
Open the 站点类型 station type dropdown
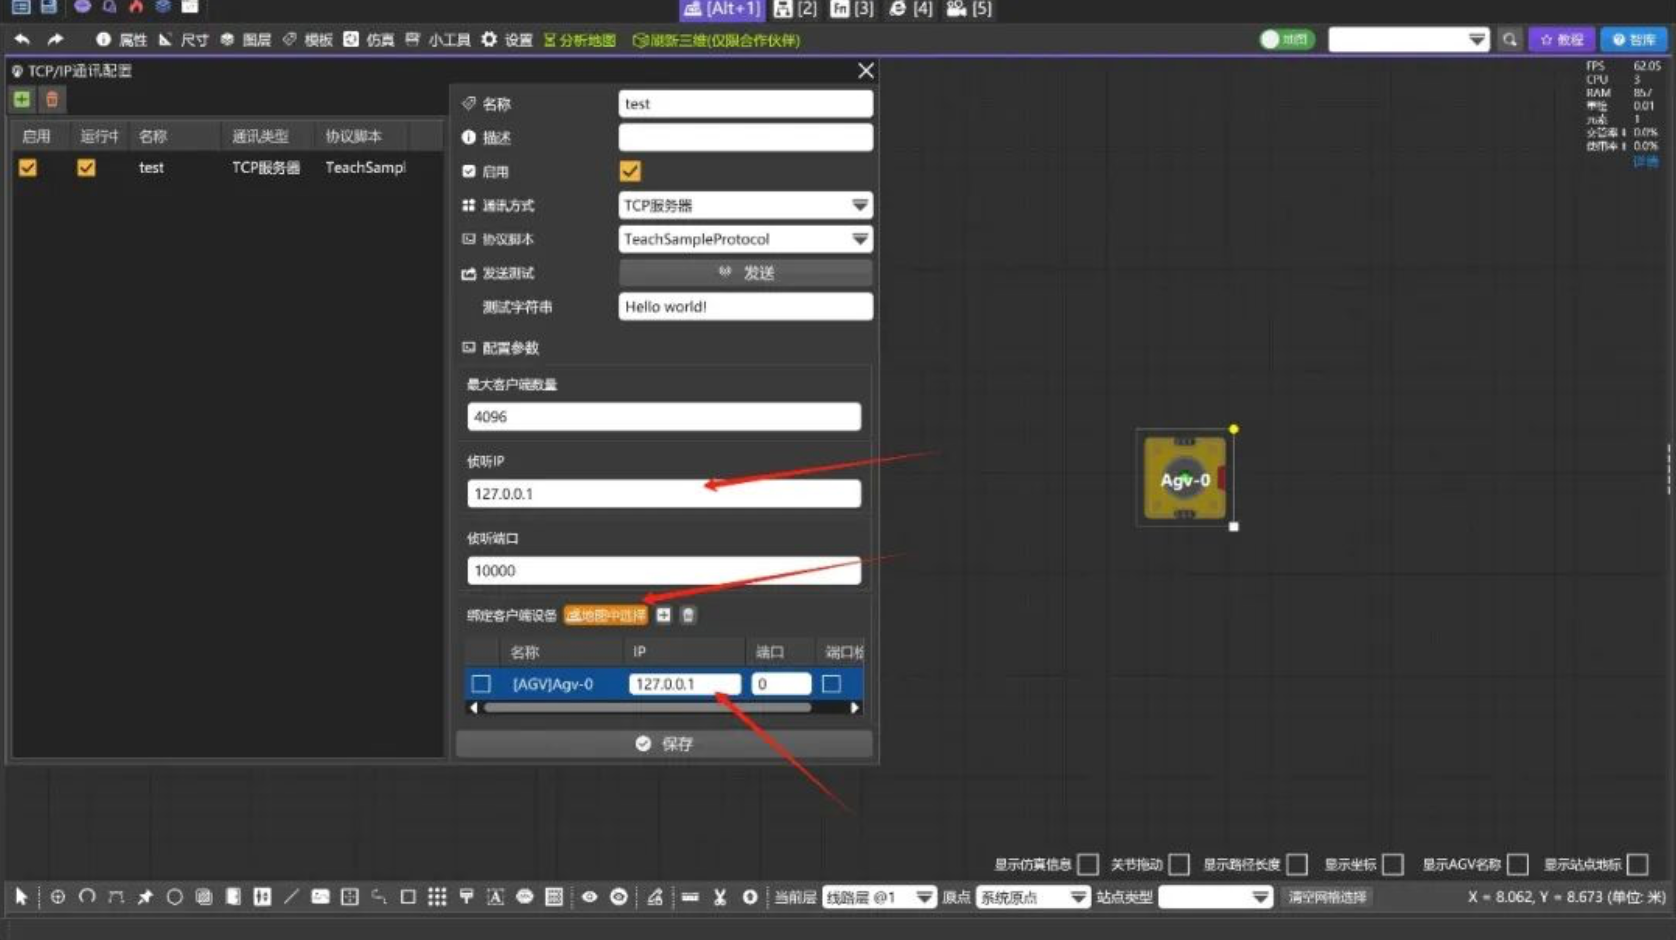[x=1215, y=897]
